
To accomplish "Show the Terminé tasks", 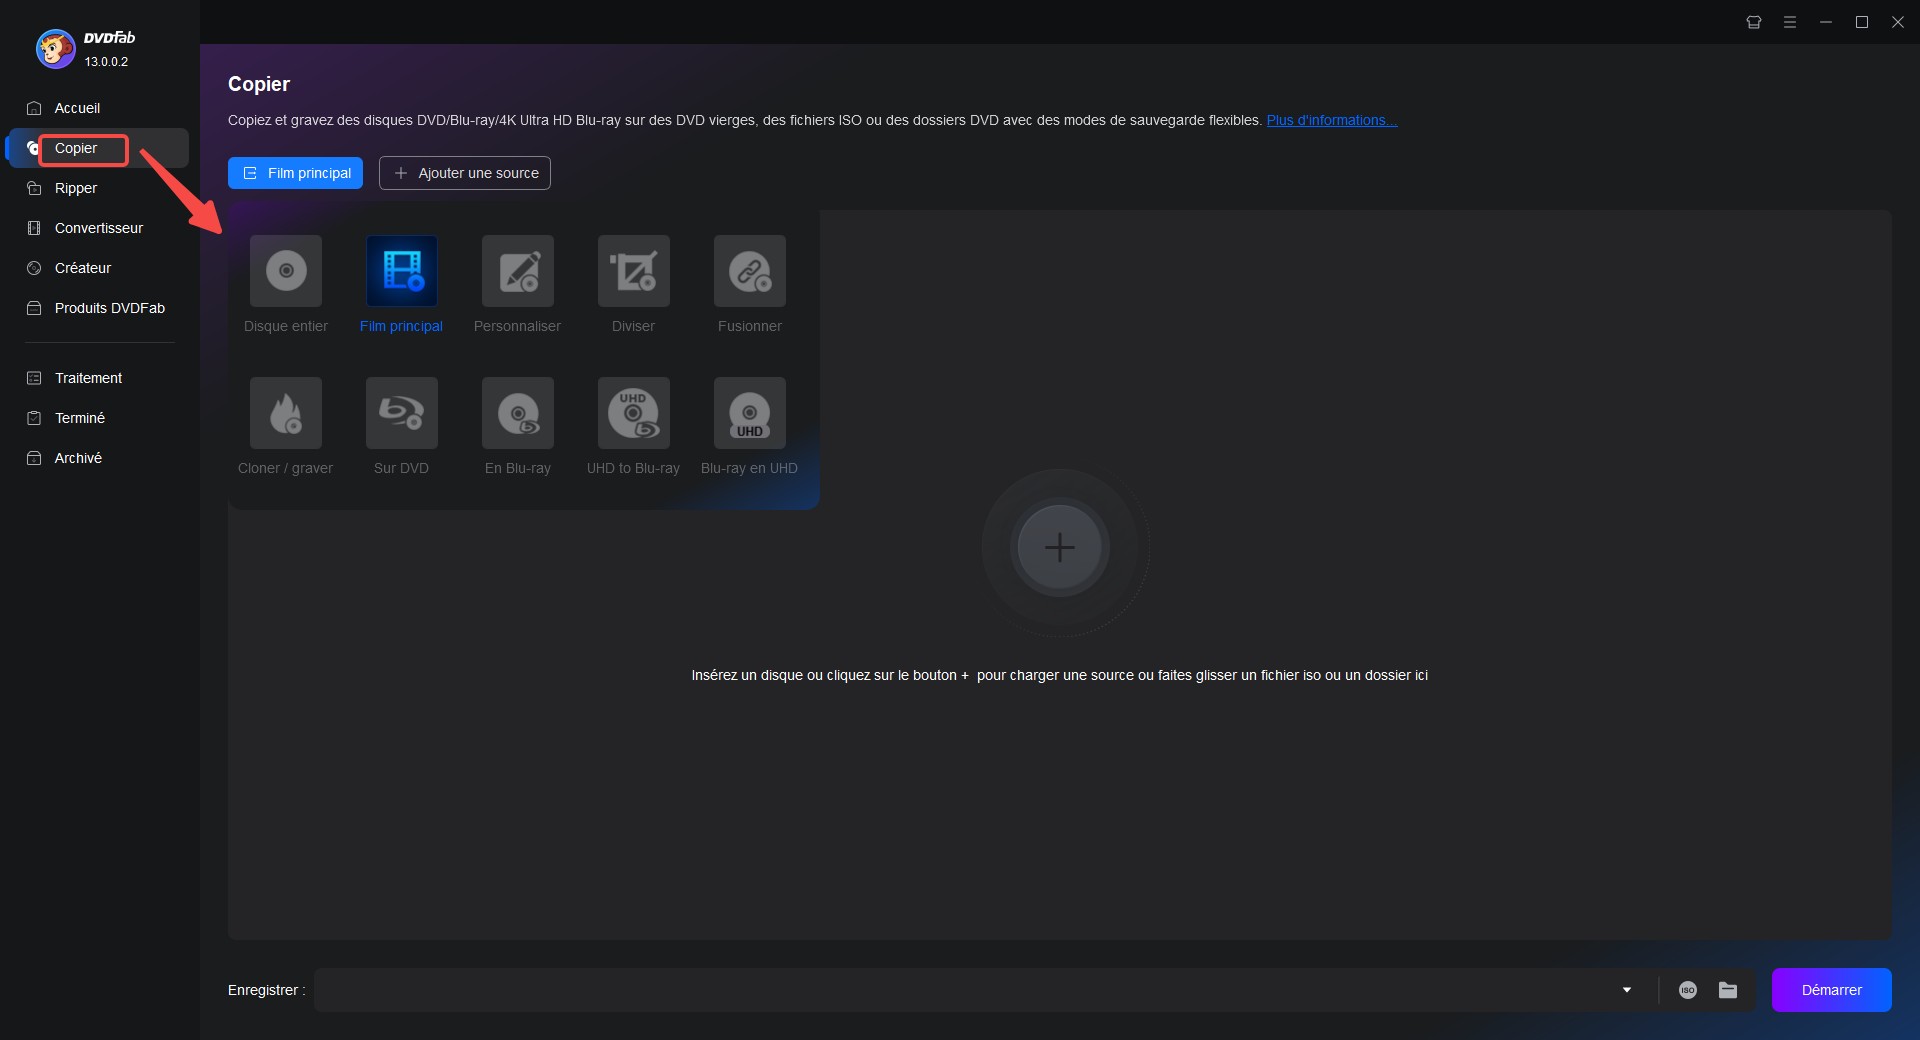I will tap(97, 418).
